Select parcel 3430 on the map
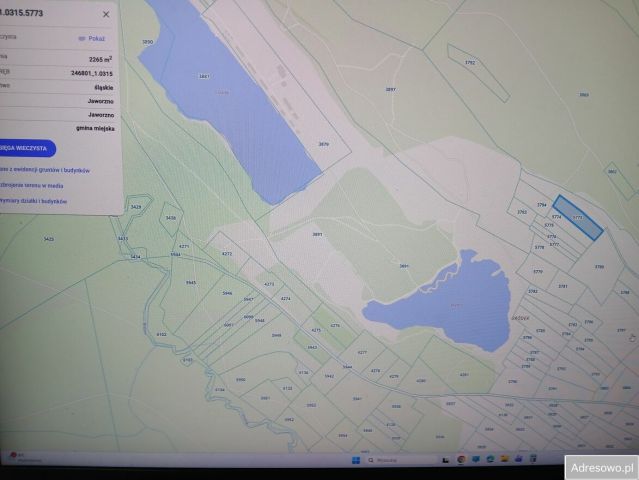The width and height of the screenshot is (639, 480). pos(171,218)
